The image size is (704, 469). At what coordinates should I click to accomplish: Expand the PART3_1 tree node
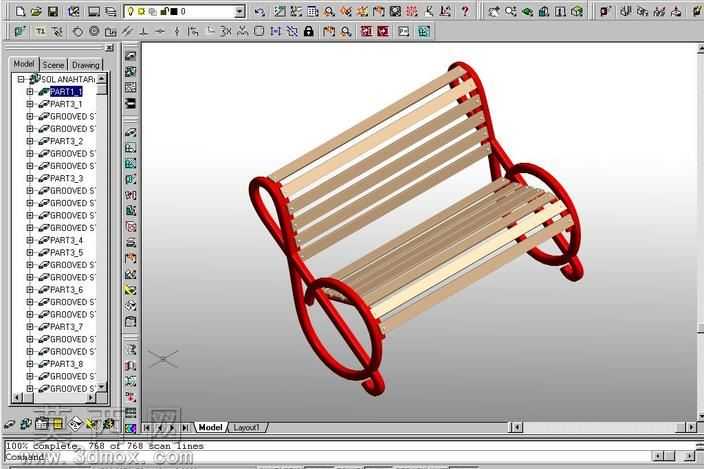coord(30,104)
